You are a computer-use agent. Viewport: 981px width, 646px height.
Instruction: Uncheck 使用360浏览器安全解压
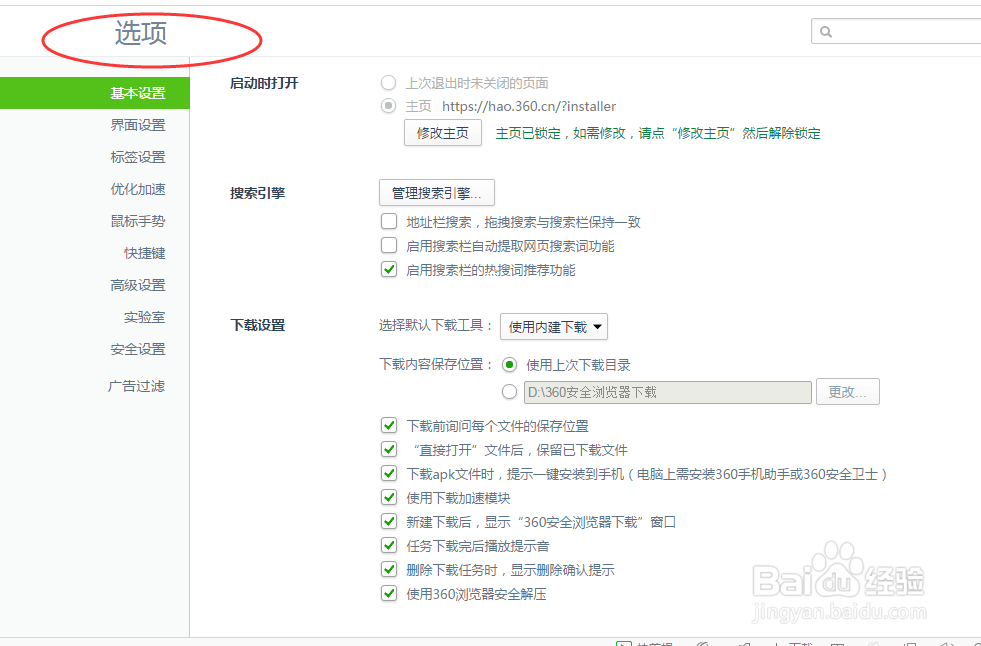point(389,593)
